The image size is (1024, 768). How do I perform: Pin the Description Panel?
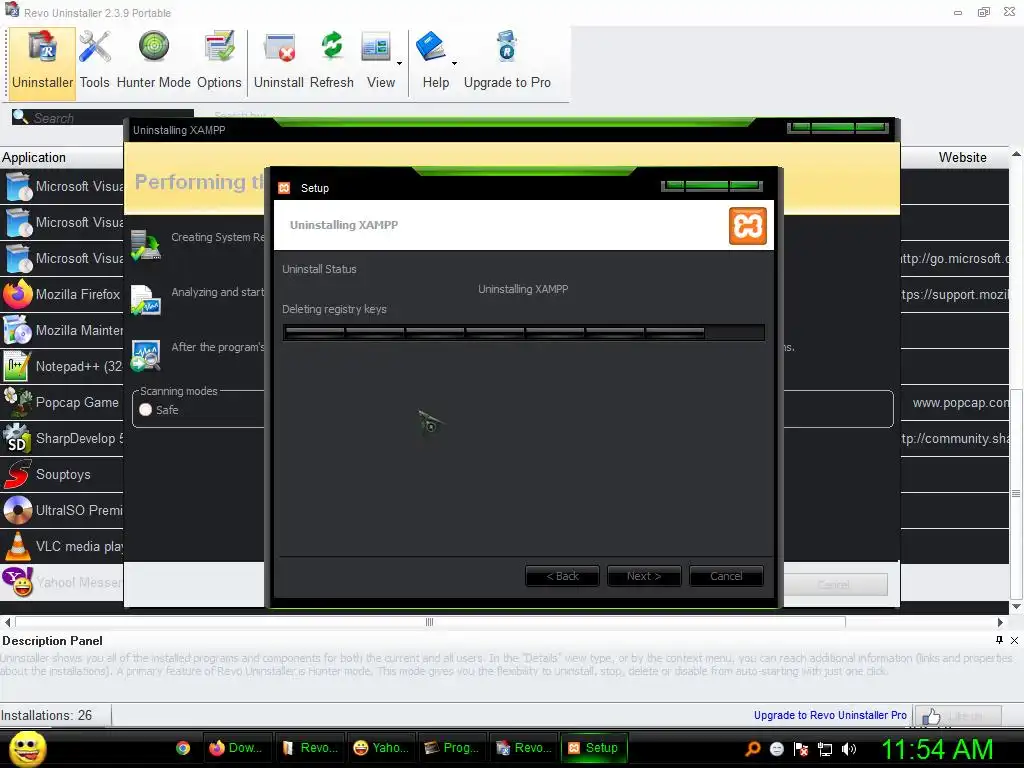[x=999, y=640]
